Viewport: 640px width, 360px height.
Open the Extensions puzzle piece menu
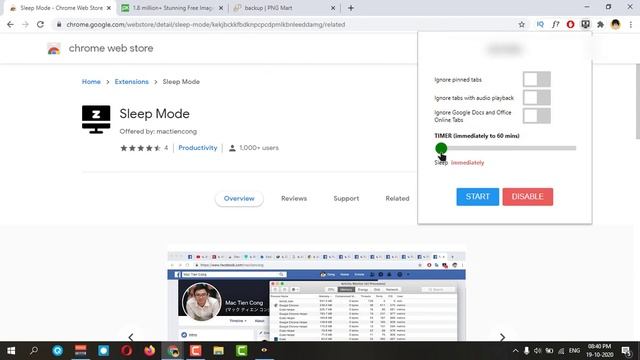[x=600, y=24]
